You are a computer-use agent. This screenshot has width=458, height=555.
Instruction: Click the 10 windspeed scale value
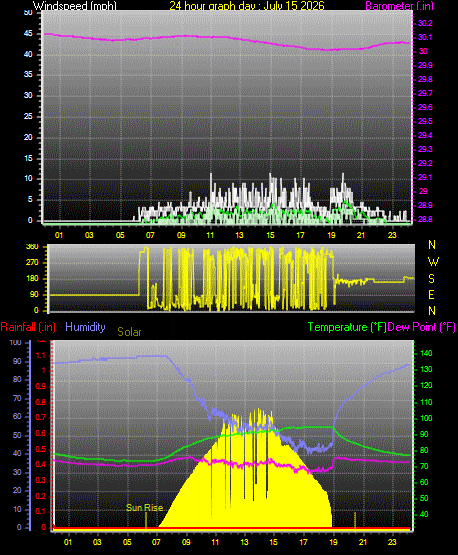pos(28,178)
